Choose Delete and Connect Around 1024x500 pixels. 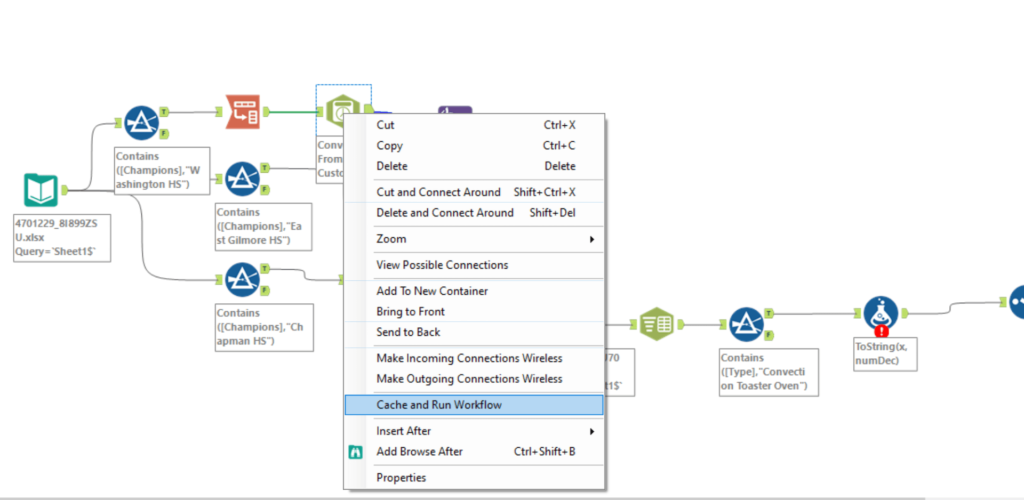[445, 213]
